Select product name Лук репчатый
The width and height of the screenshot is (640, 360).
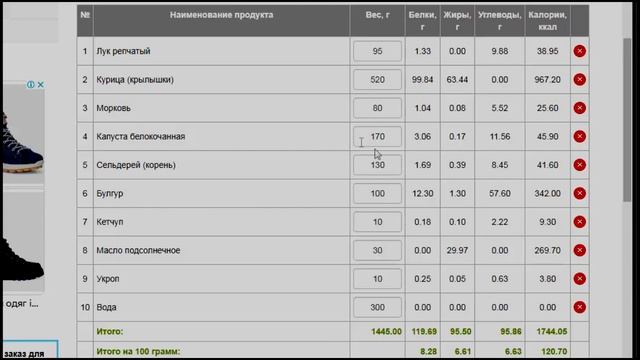(123, 51)
